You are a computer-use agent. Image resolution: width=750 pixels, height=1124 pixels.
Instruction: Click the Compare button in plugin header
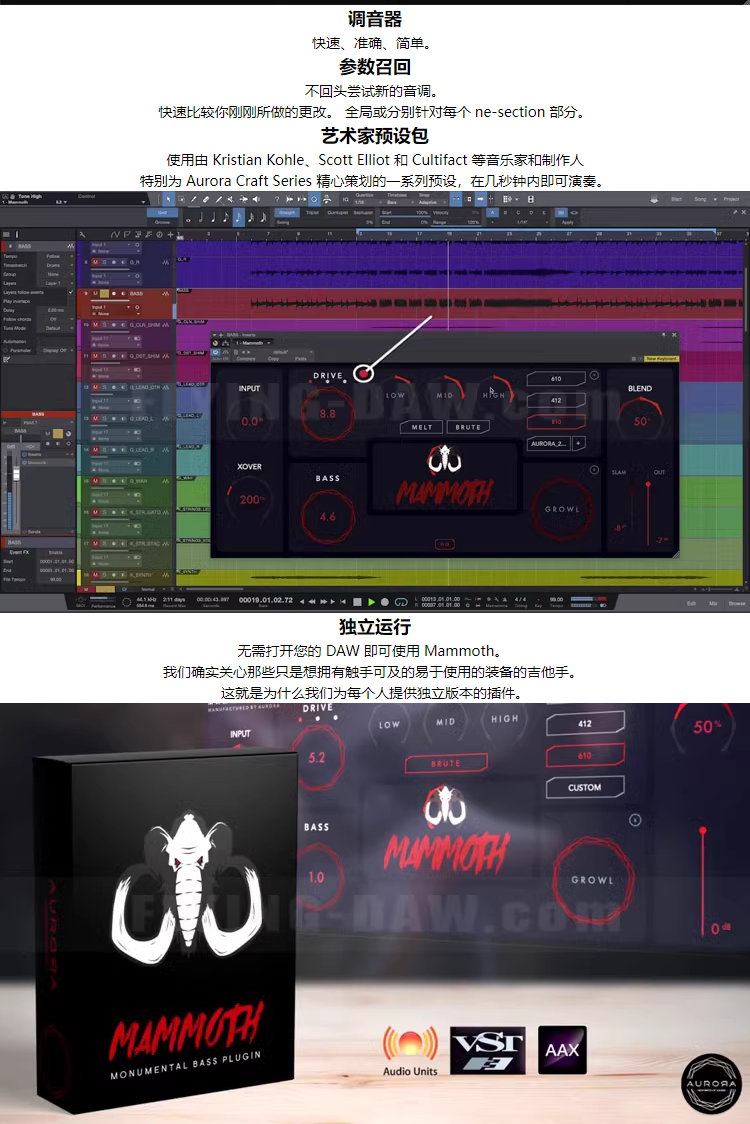coord(247,358)
